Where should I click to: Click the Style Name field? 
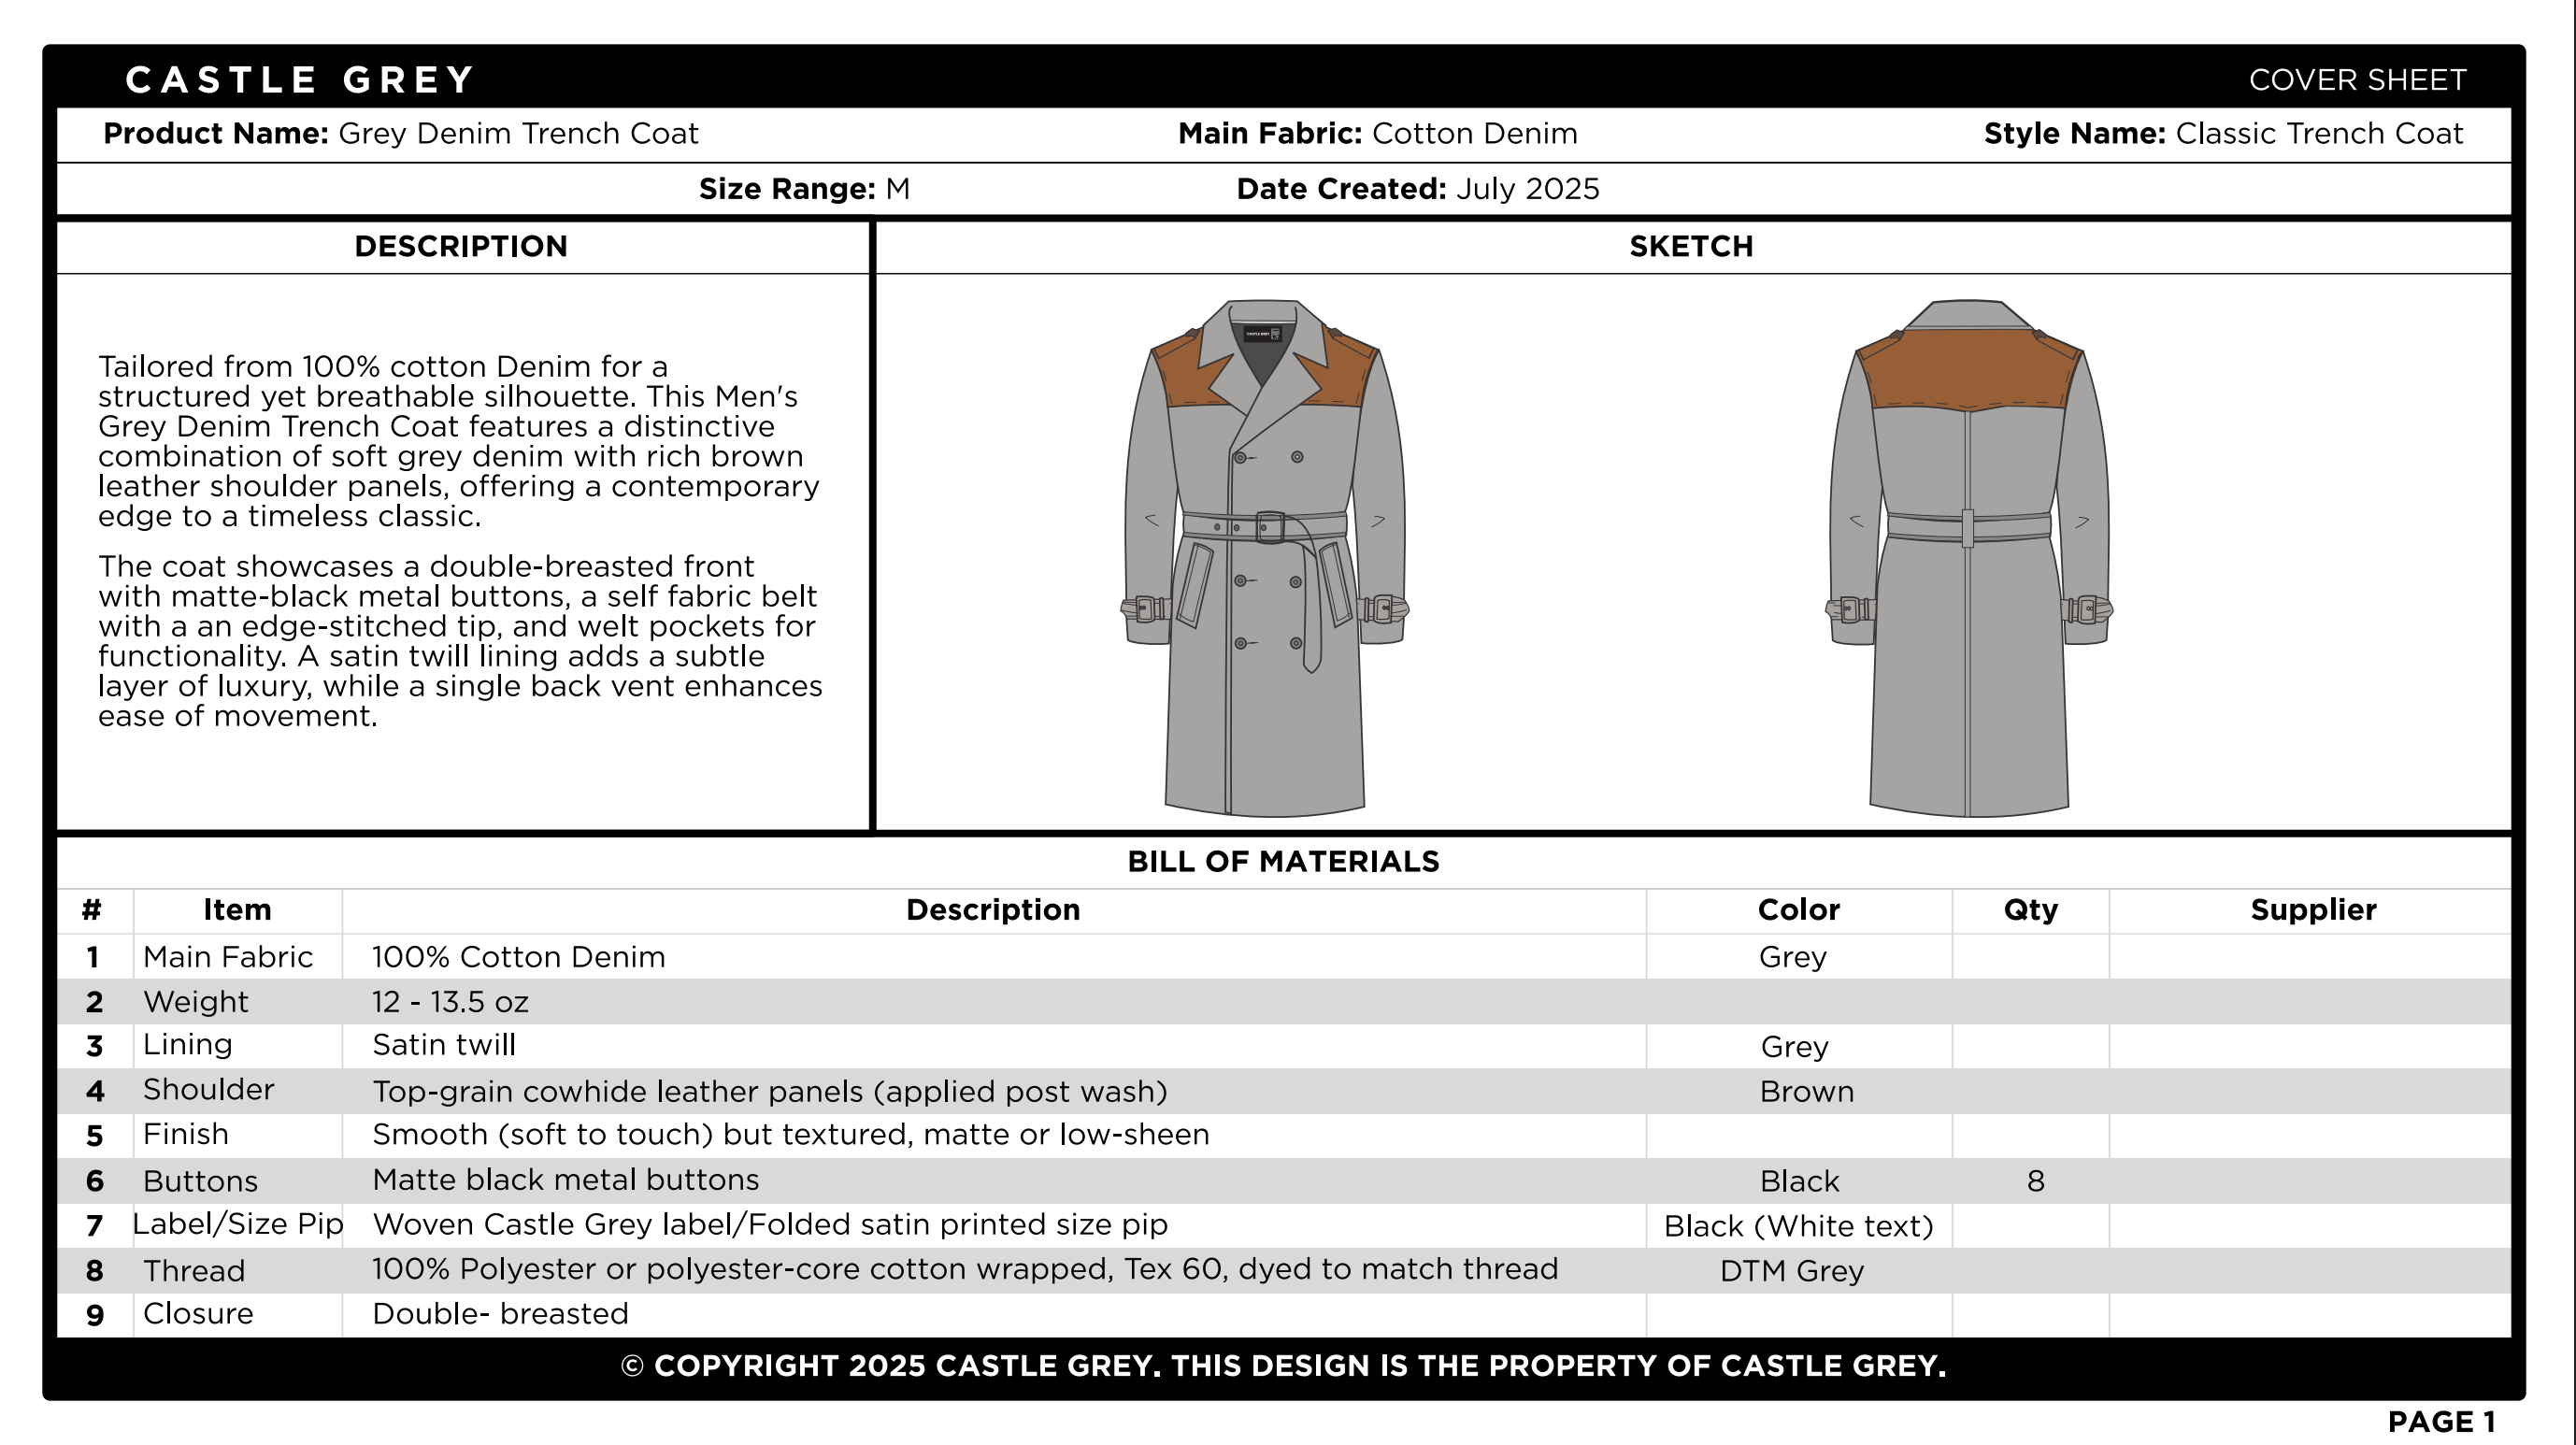coord(2222,134)
